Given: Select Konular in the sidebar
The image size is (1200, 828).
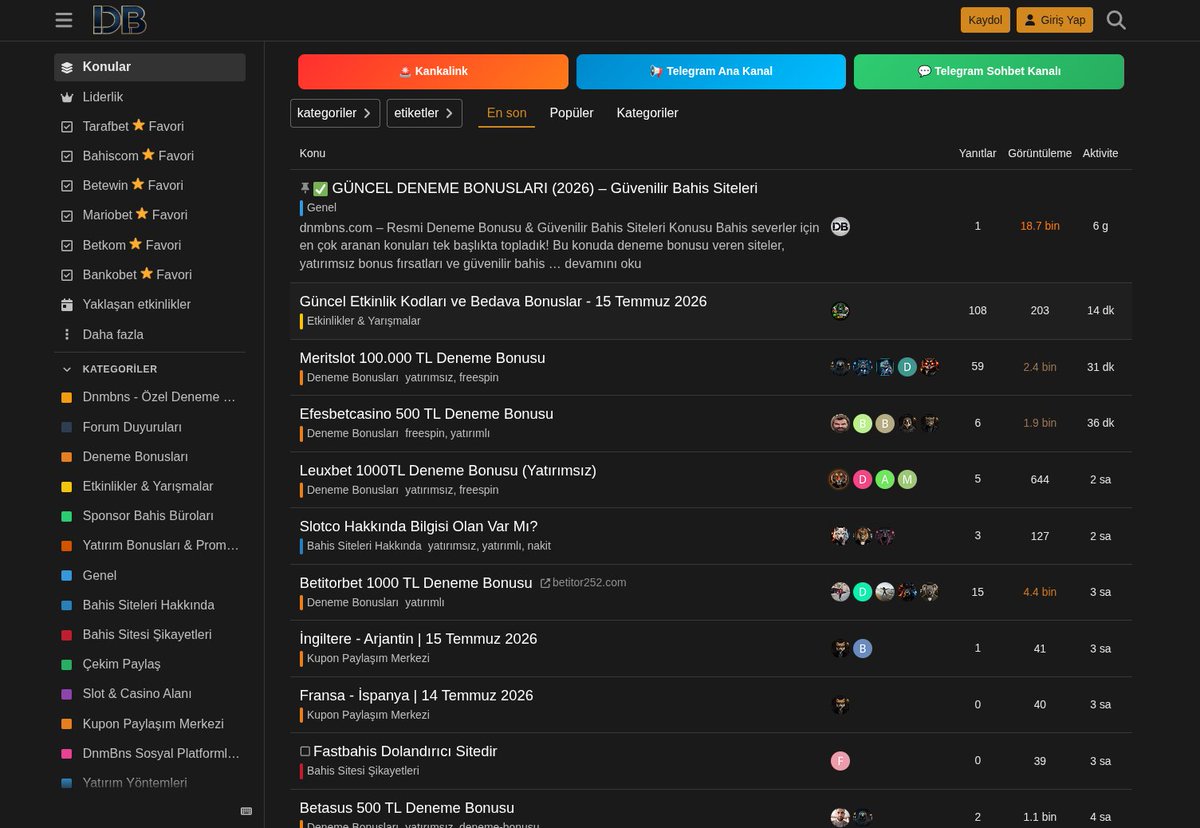Looking at the screenshot, I should [x=149, y=67].
